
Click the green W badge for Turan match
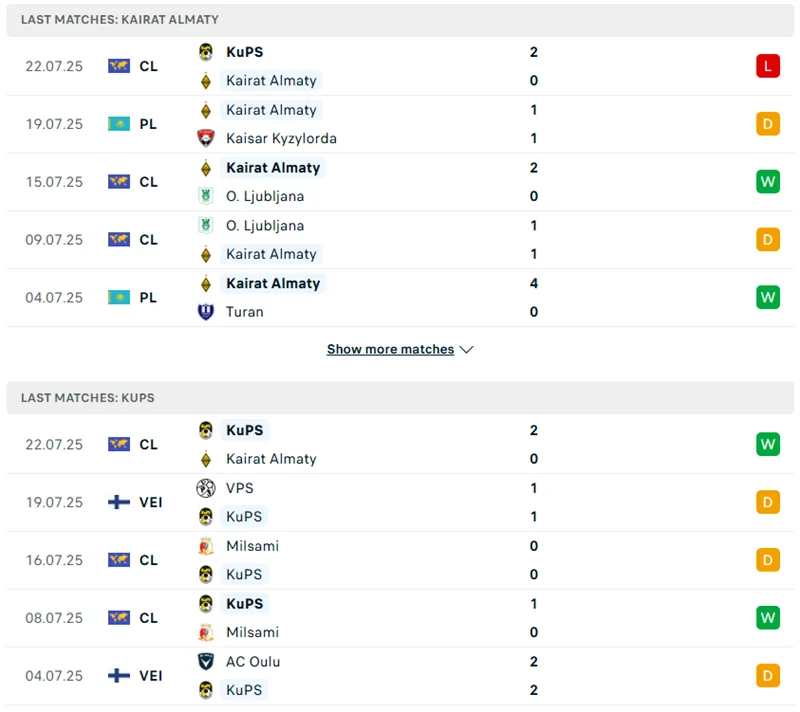click(x=767, y=298)
